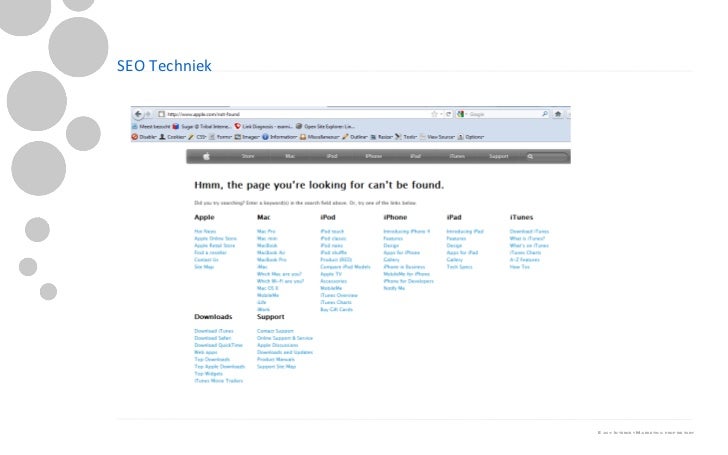This screenshot has height=455, width=728.
Task: Open the Which Mac are you? link
Action: pyautogui.click(x=279, y=274)
